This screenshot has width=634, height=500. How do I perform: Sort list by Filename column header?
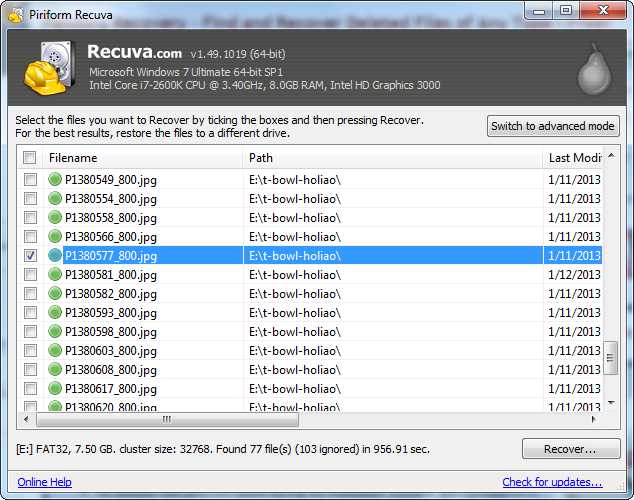[x=143, y=158]
